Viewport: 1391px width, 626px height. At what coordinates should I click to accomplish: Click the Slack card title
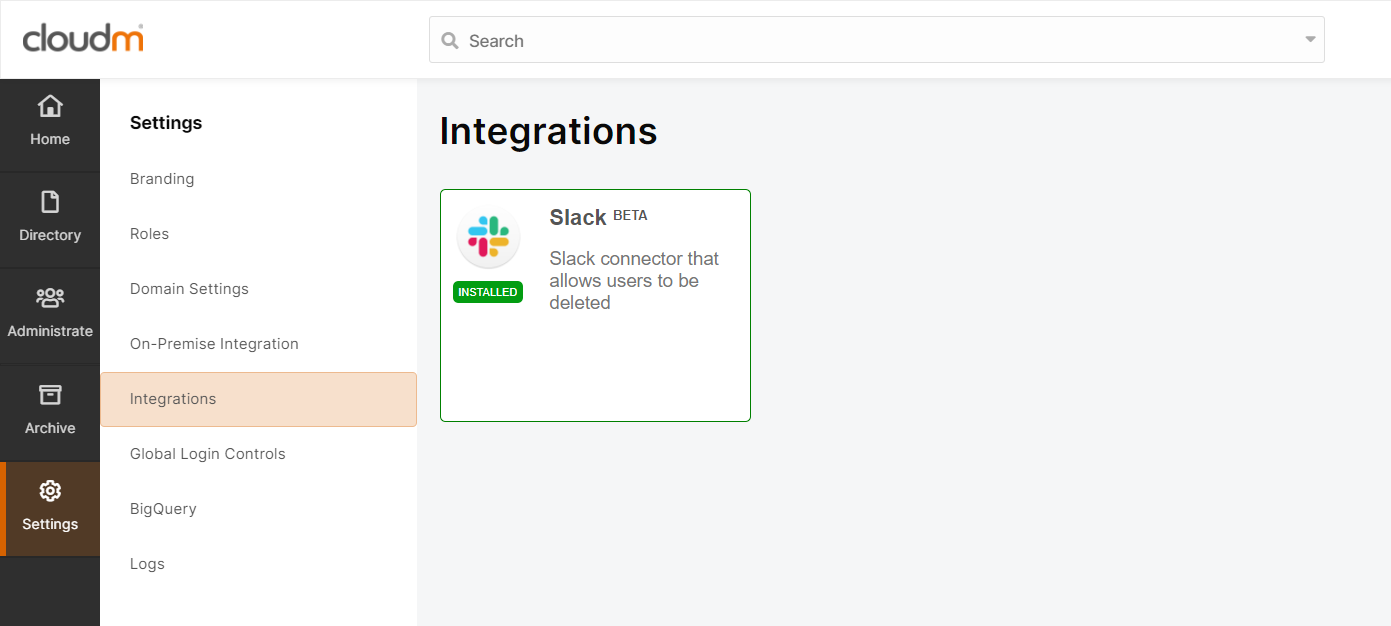point(578,217)
